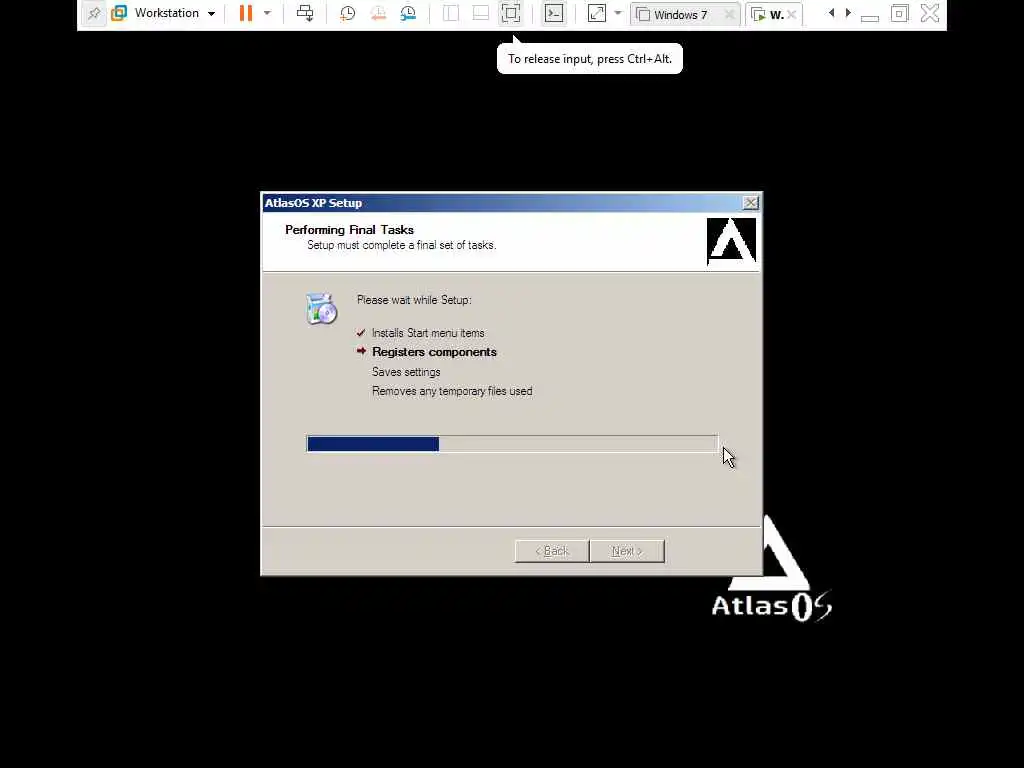The height and width of the screenshot is (768, 1024).
Task: Pause the virtual machine with orange icon
Action: [246, 13]
